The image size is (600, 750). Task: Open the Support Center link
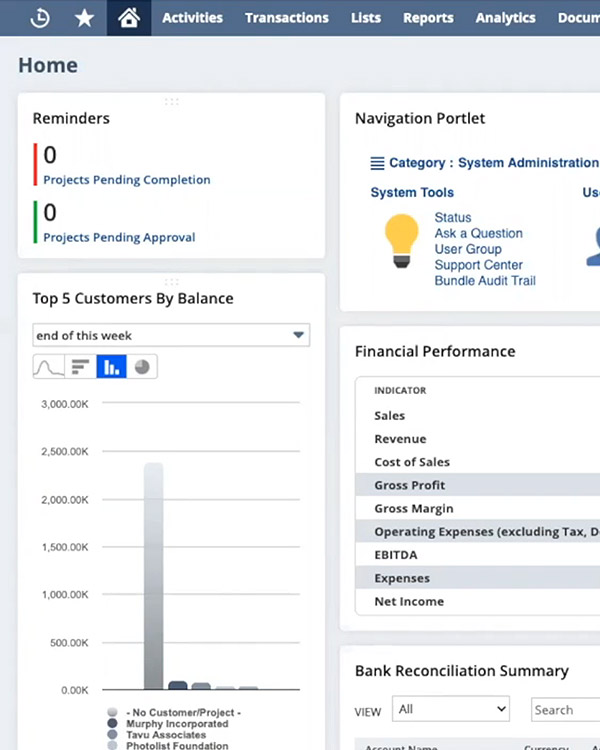coord(478,265)
